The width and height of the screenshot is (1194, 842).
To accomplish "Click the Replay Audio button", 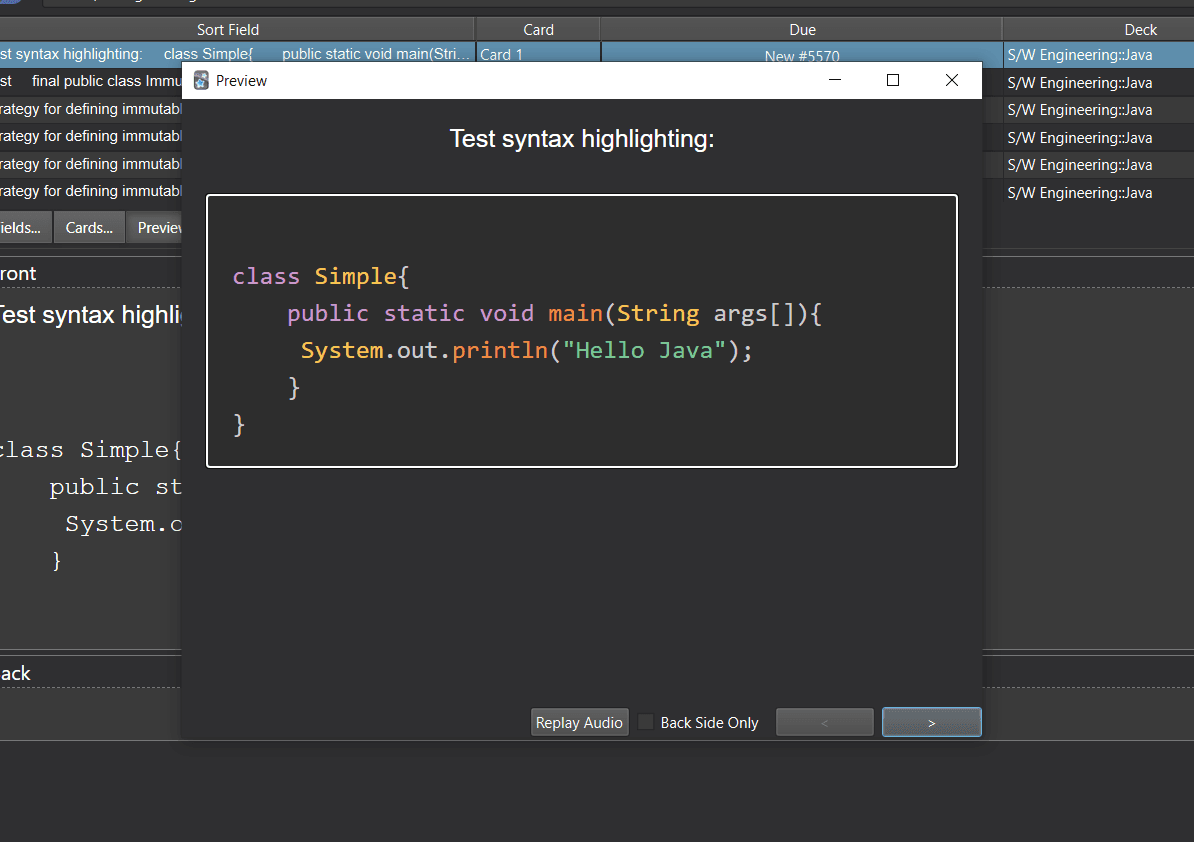I will coord(579,722).
